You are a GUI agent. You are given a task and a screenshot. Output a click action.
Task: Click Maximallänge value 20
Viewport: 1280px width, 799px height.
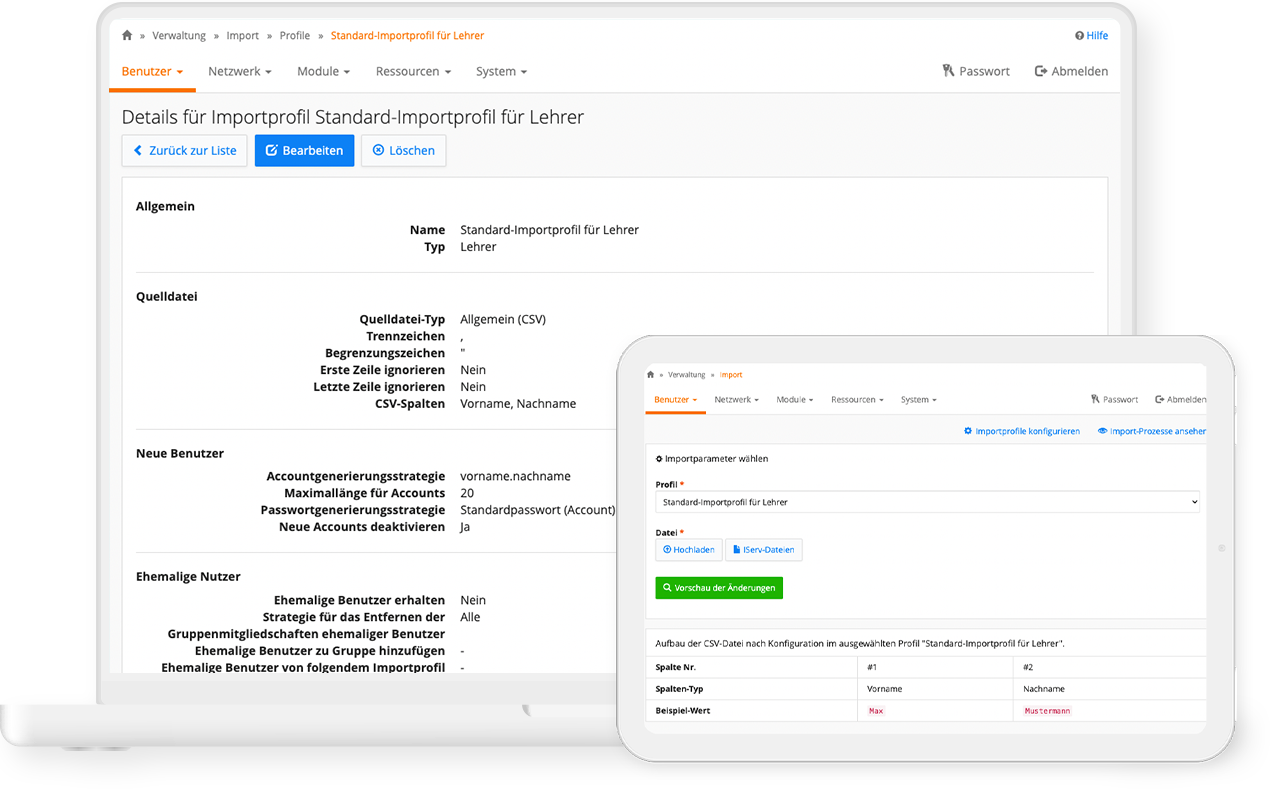(x=467, y=493)
